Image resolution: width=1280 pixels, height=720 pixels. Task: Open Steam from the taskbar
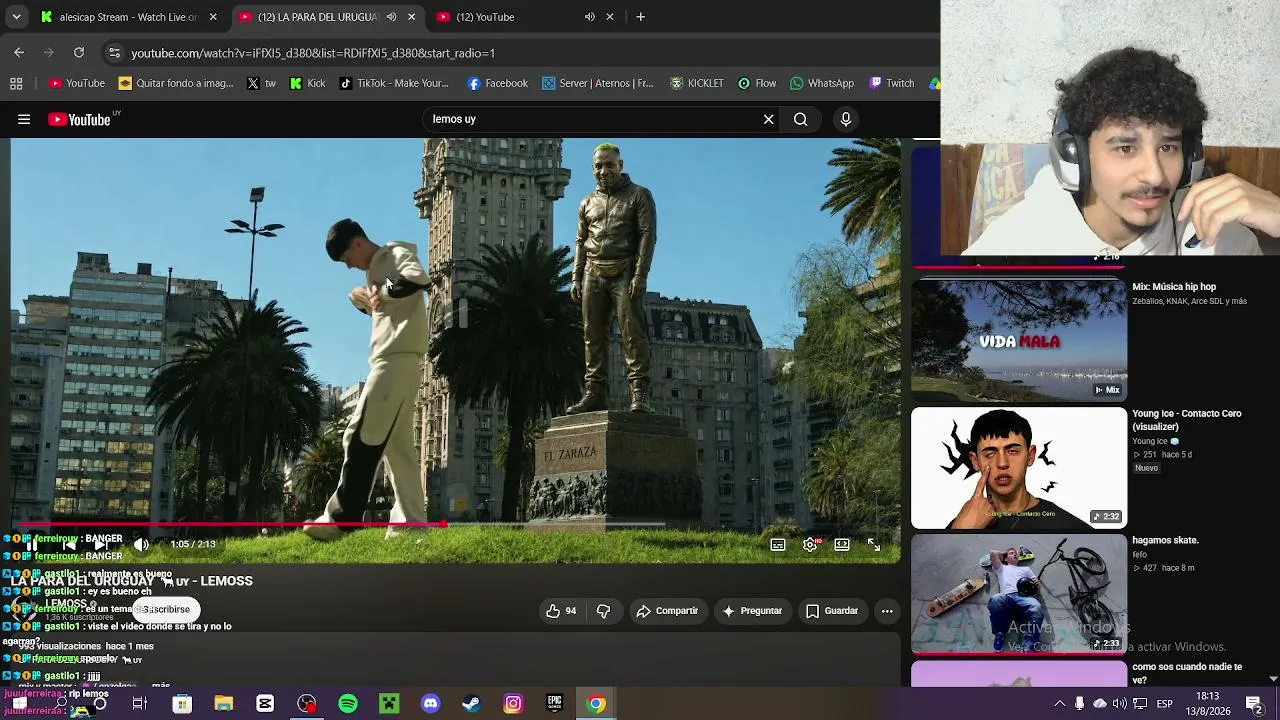471,704
